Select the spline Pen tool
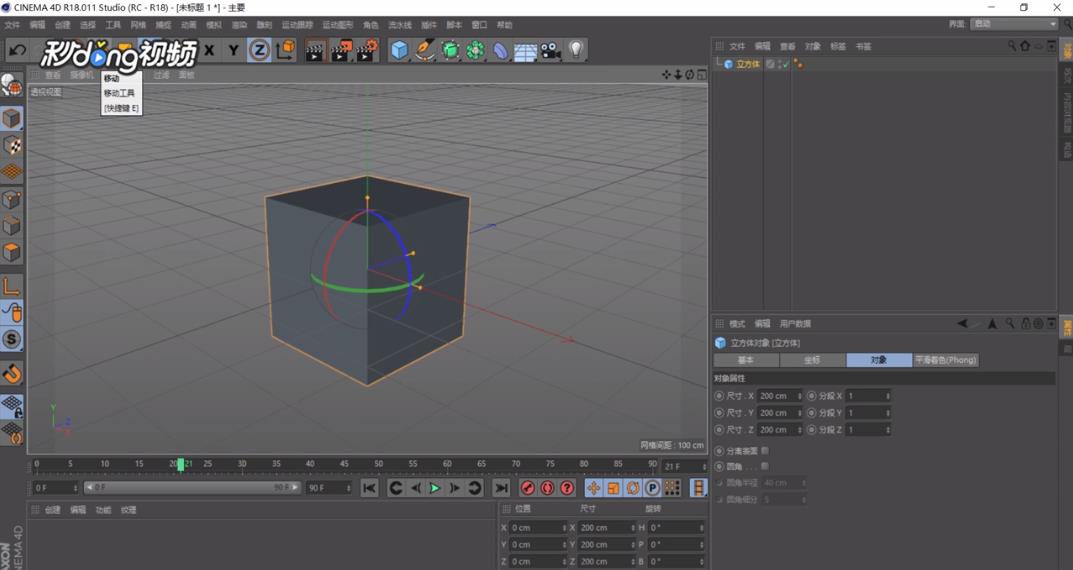Screen dimensions: 1073x570 [x=425, y=50]
